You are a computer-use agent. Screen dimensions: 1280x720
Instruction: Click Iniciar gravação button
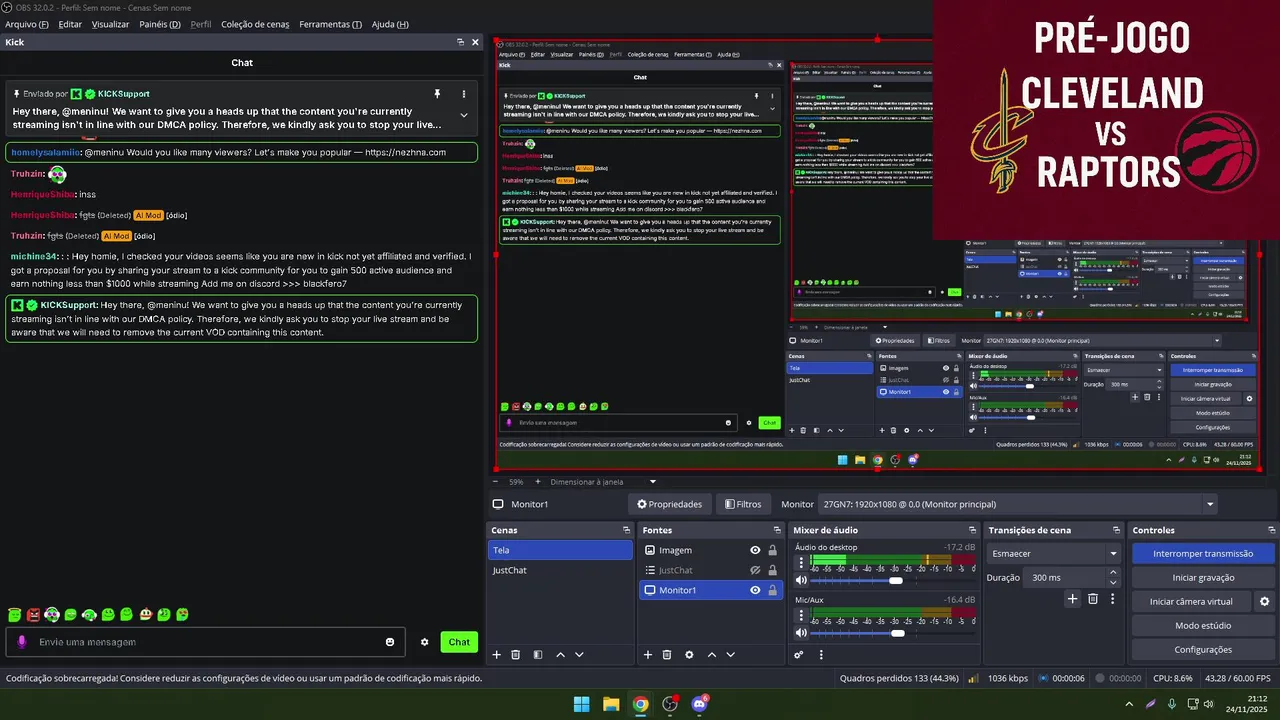(x=1203, y=577)
